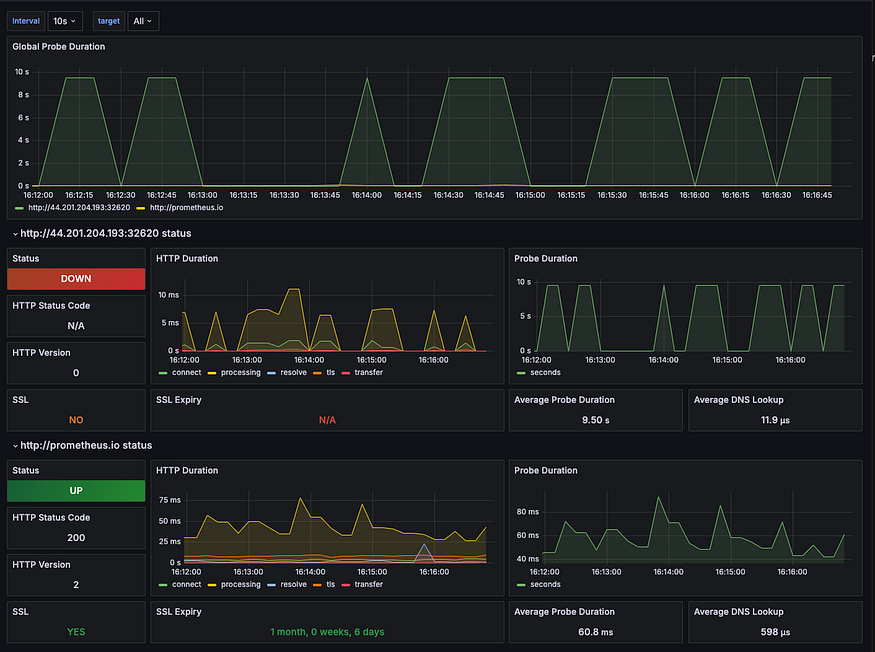Viewport: 875px width, 652px height.
Task: Click SSL Expiry value 1 month, 0 weeks, 6 days
Action: (327, 632)
